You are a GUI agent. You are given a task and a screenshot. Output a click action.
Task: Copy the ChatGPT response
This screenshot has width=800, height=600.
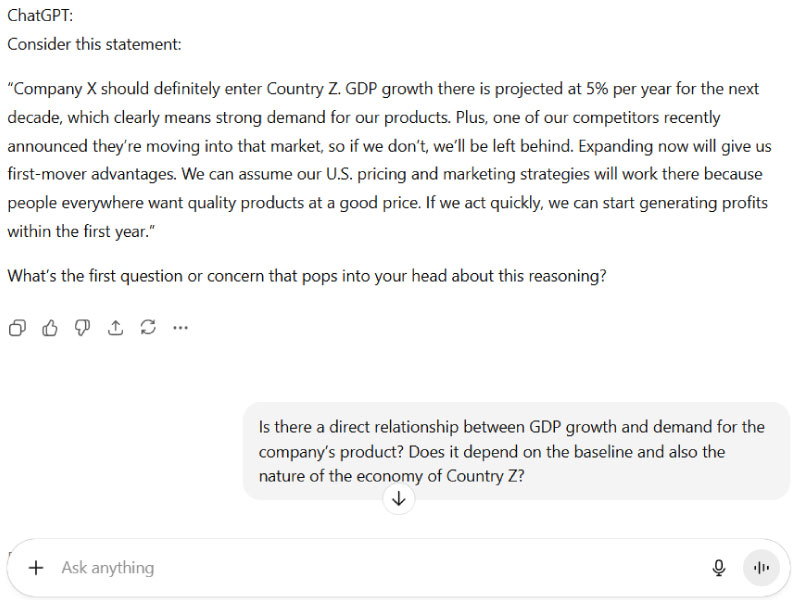[x=17, y=327]
